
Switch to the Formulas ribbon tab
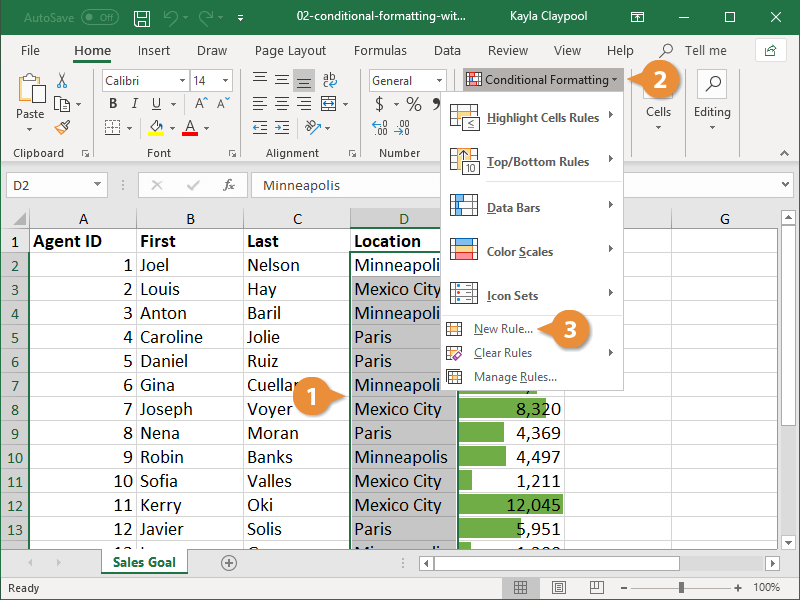[380, 50]
